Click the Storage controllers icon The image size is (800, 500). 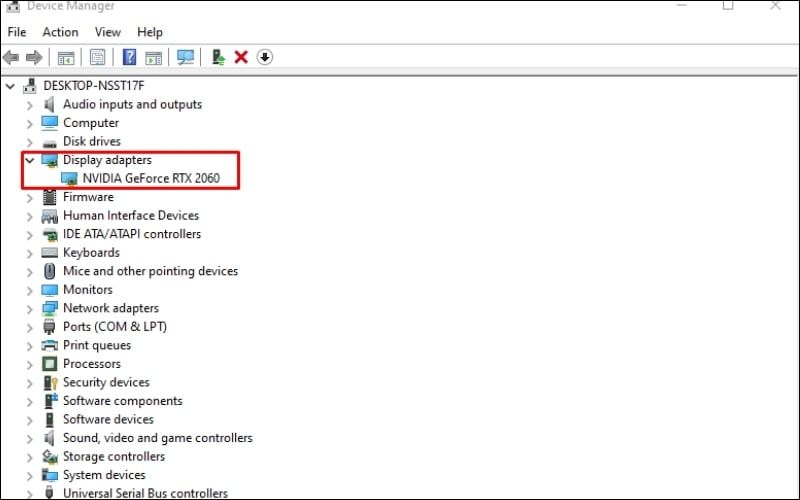[x=49, y=457]
